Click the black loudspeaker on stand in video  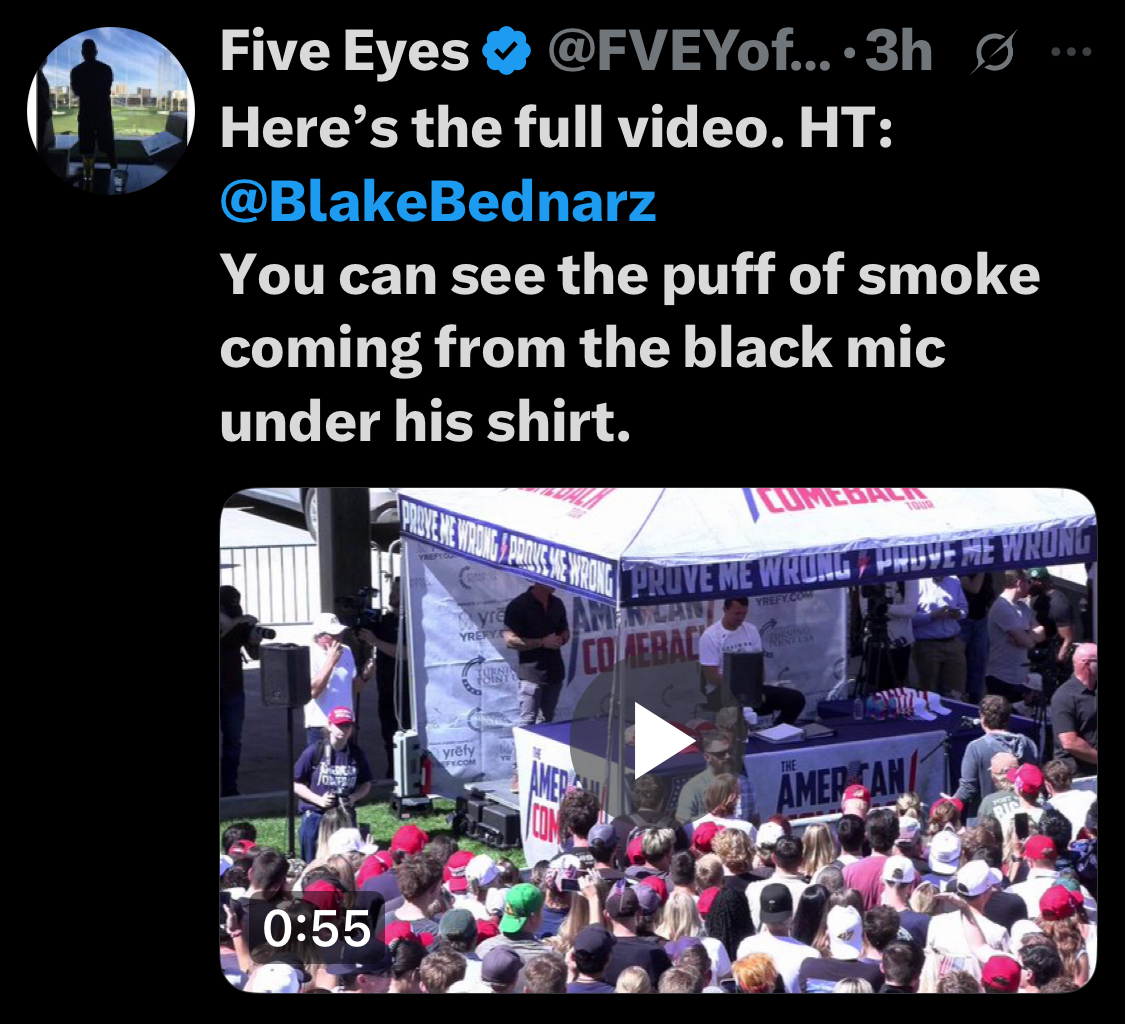click(285, 675)
